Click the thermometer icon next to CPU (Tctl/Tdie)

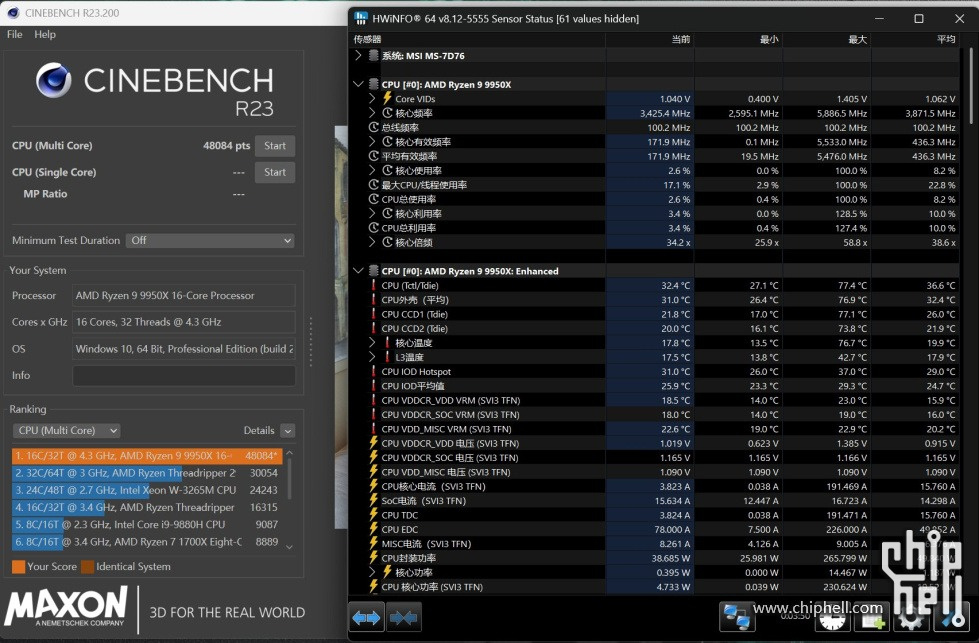click(373, 285)
